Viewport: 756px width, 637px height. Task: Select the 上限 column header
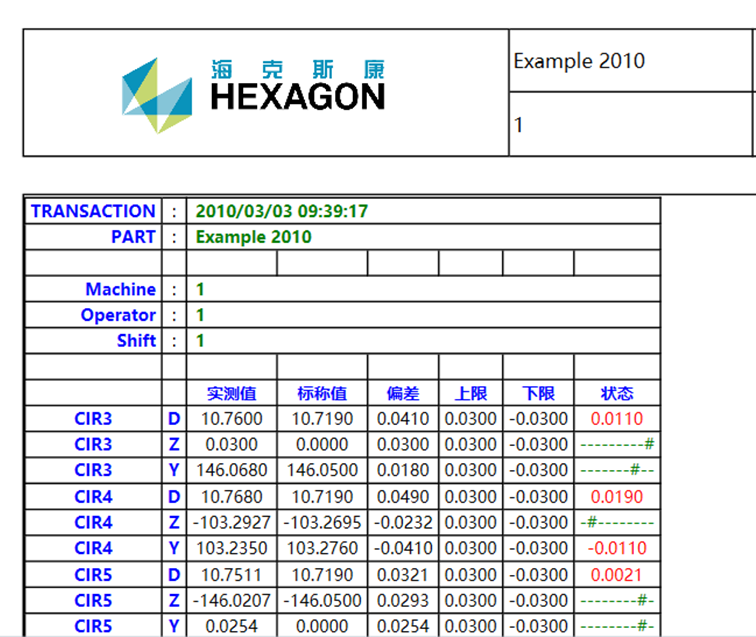coord(470,393)
